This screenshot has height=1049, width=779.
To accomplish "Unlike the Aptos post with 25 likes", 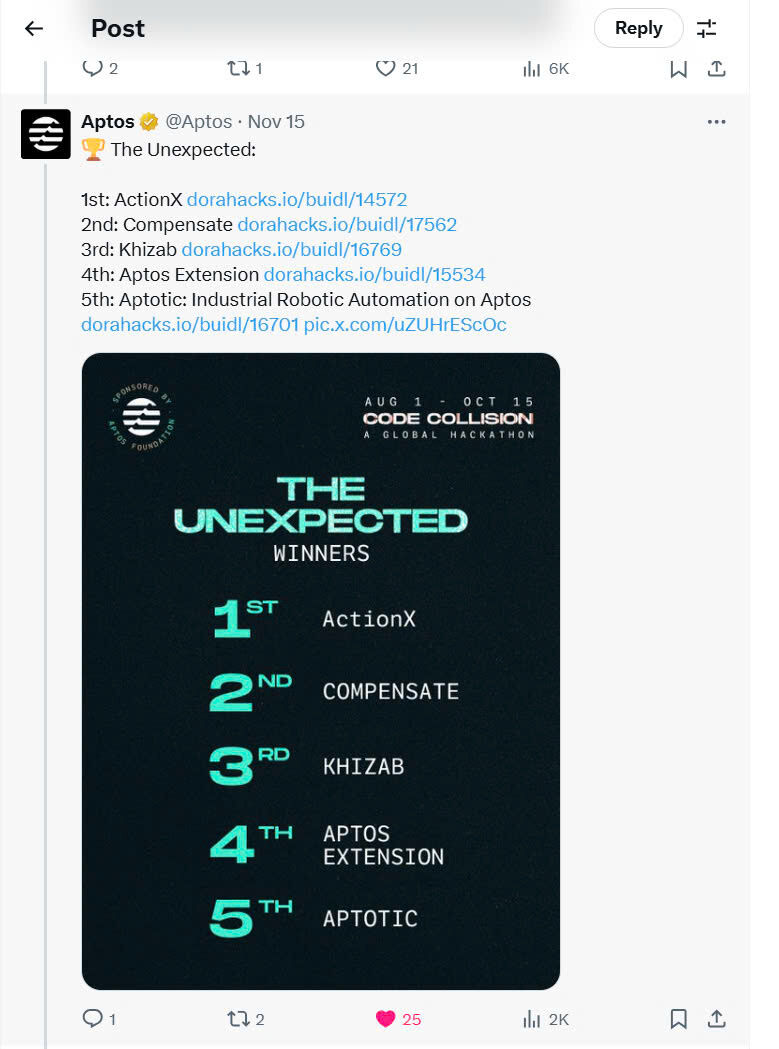I will [386, 1018].
